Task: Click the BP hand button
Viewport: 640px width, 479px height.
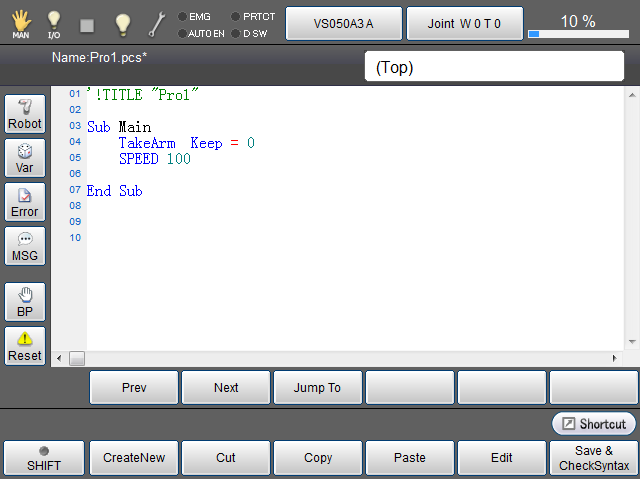Action: [25, 302]
